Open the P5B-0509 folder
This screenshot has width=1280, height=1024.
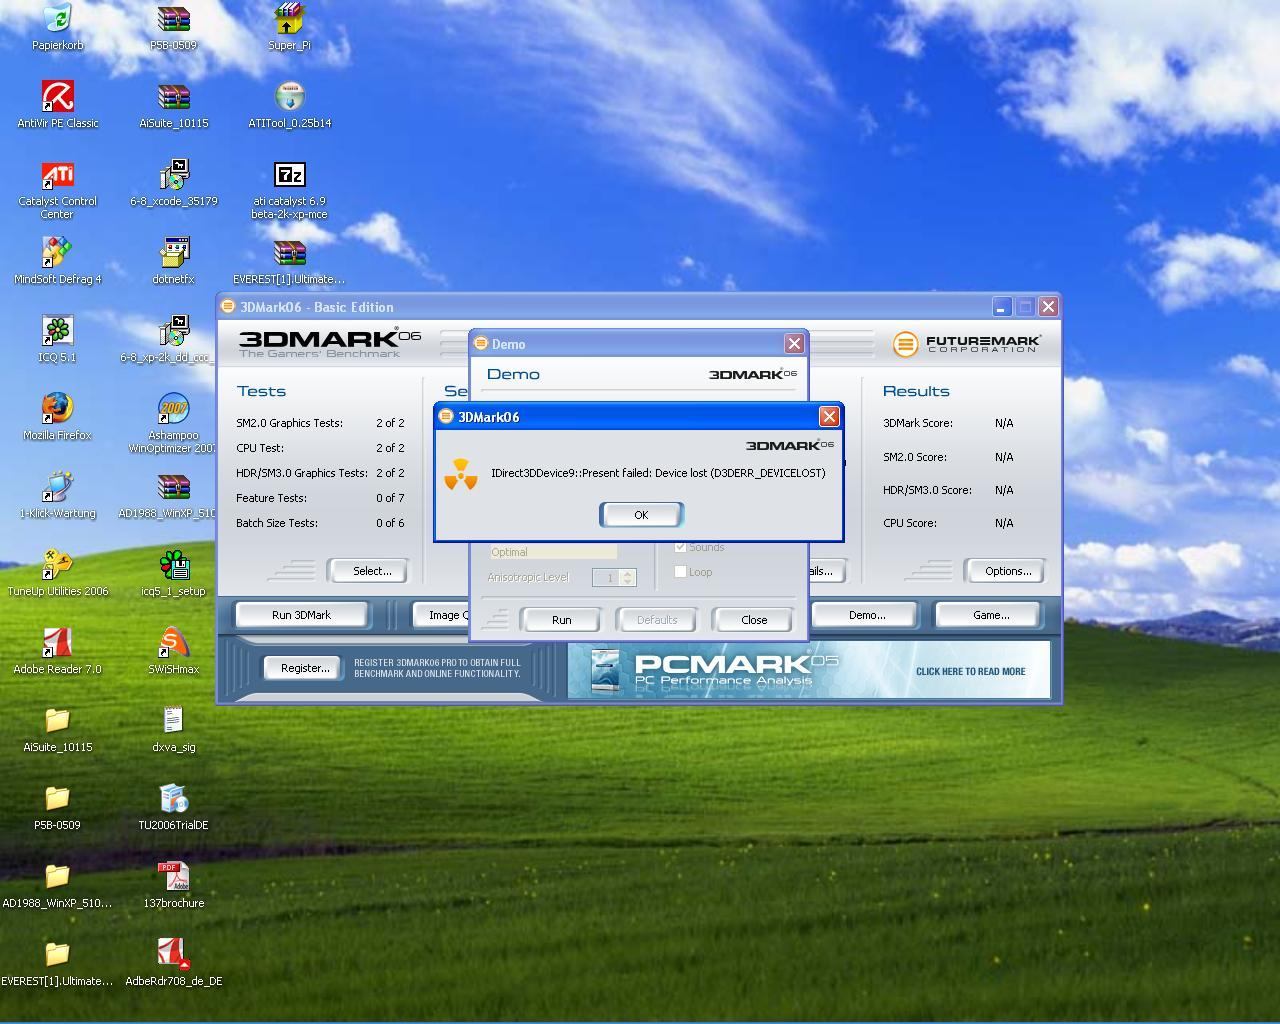pyautogui.click(x=58, y=799)
